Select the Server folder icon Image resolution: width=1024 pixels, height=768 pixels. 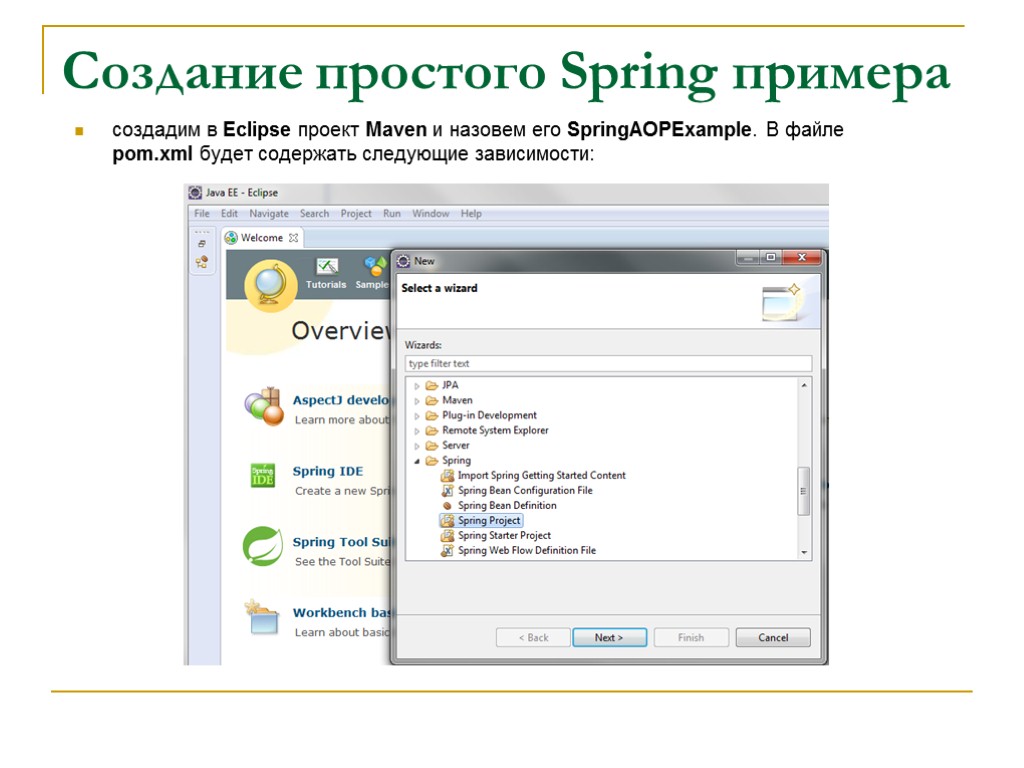pos(432,445)
